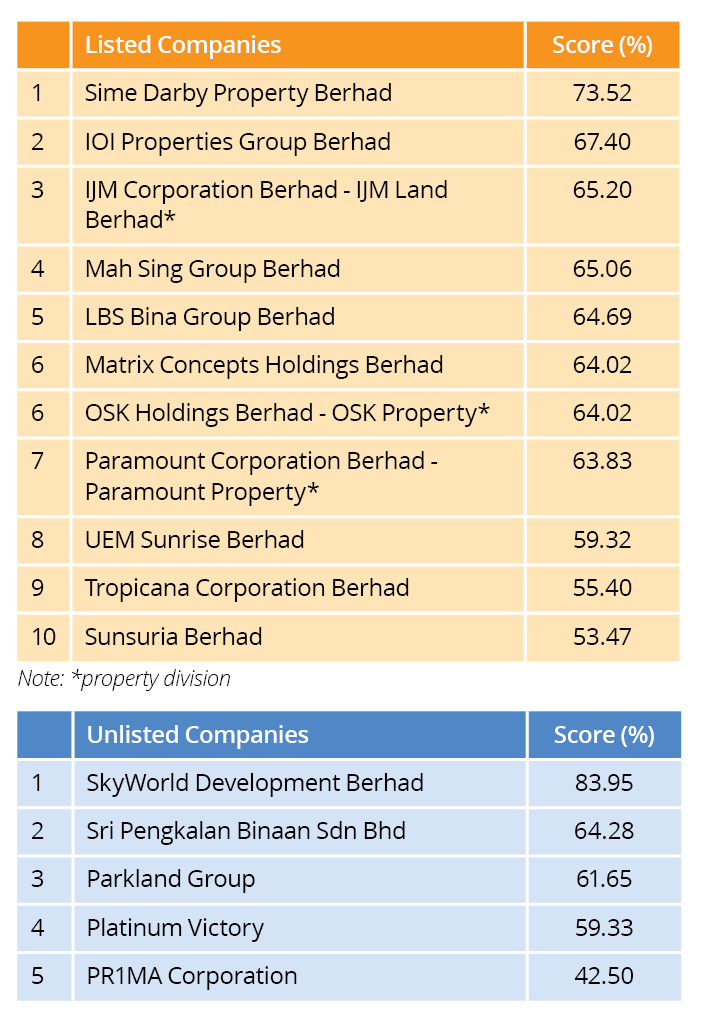Select Mah Sing Group Berhad cell
The width and height of the screenshot is (702, 1032).
pos(213,269)
